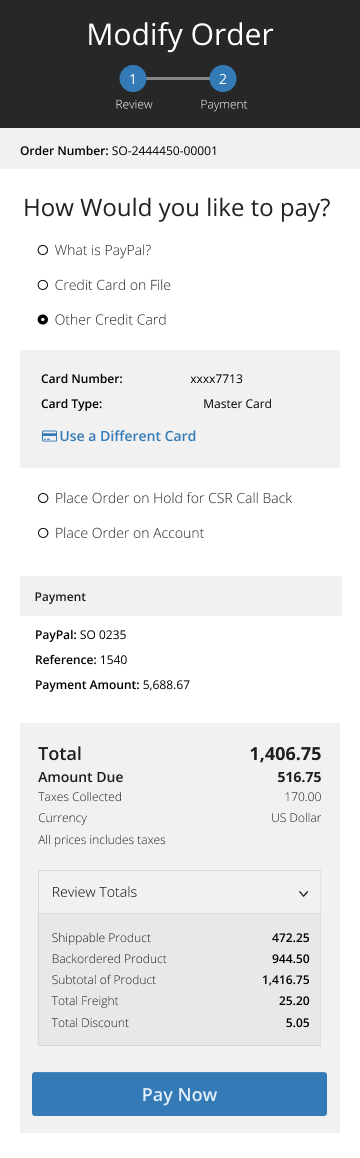
Task: Click the Total amount 1,406.75
Action: 285,754
